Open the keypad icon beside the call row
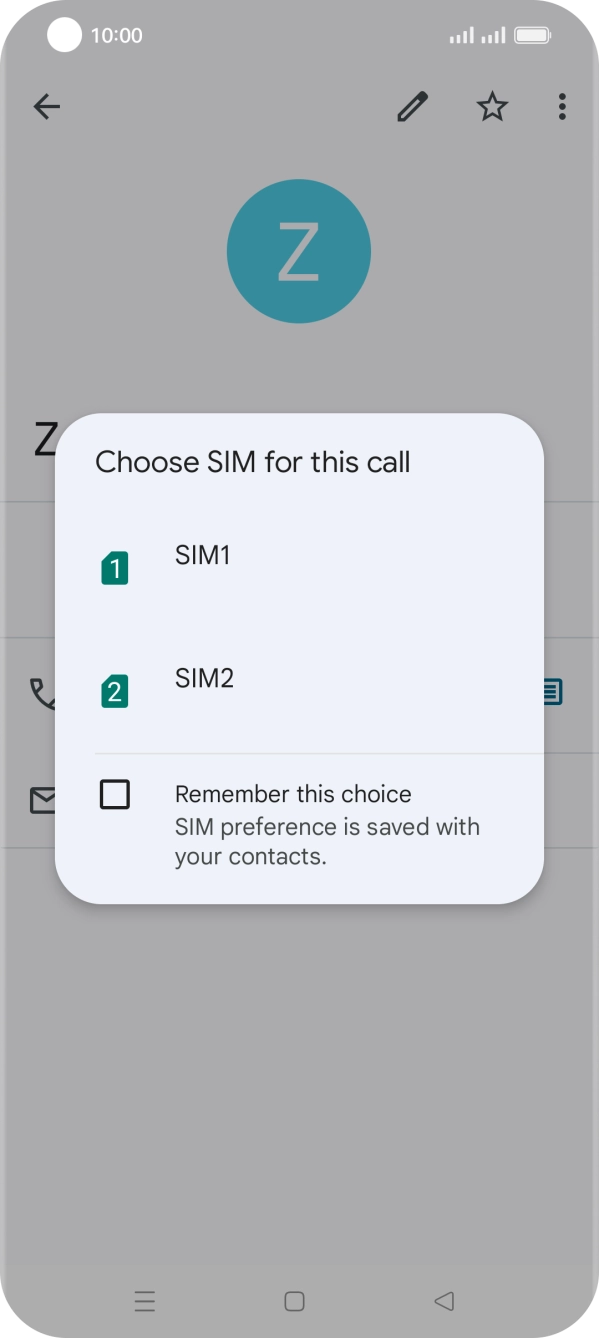Screen dimensions: 599x1338 [553, 691]
